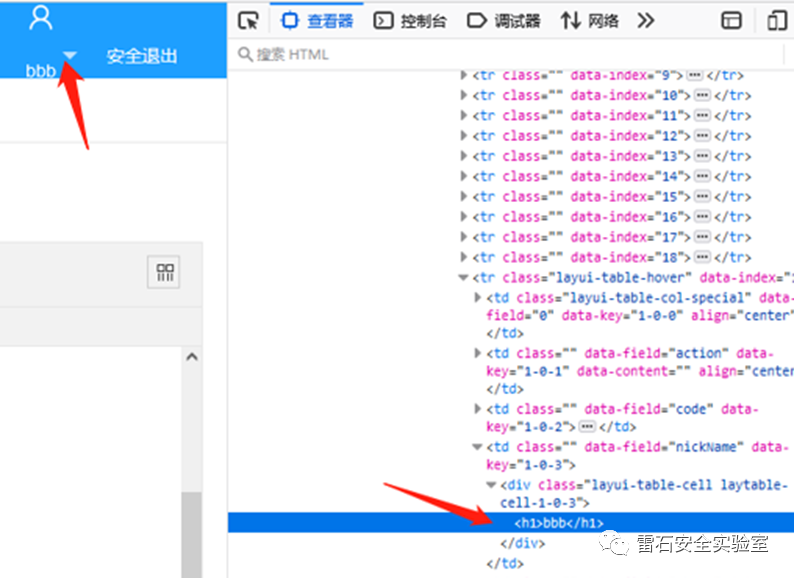Switch to the 控制台 console tab
The width and height of the screenshot is (794, 578).
click(x=411, y=20)
